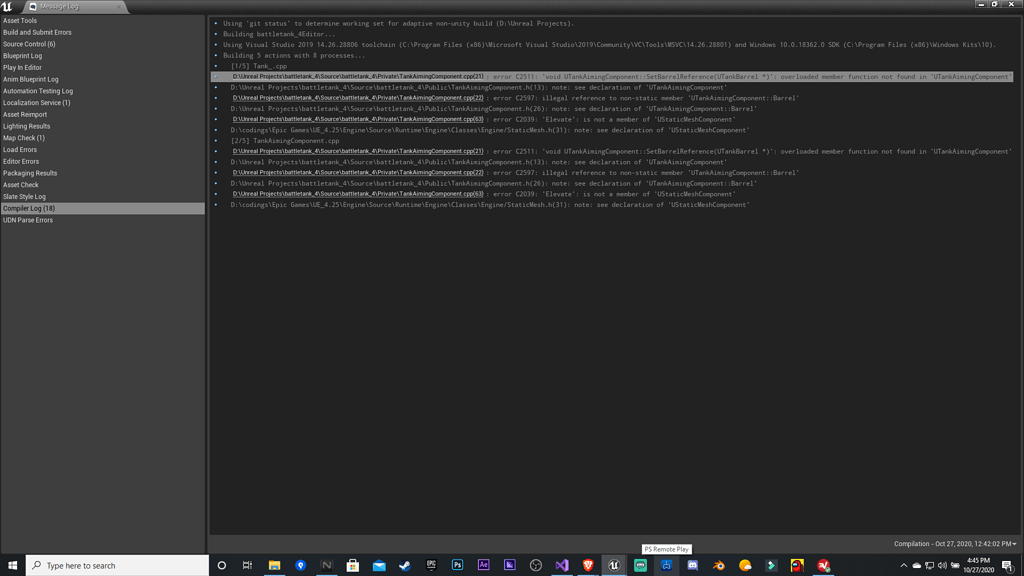Open Photoshop from the taskbar
1024x576 pixels.
pyautogui.click(x=457, y=566)
